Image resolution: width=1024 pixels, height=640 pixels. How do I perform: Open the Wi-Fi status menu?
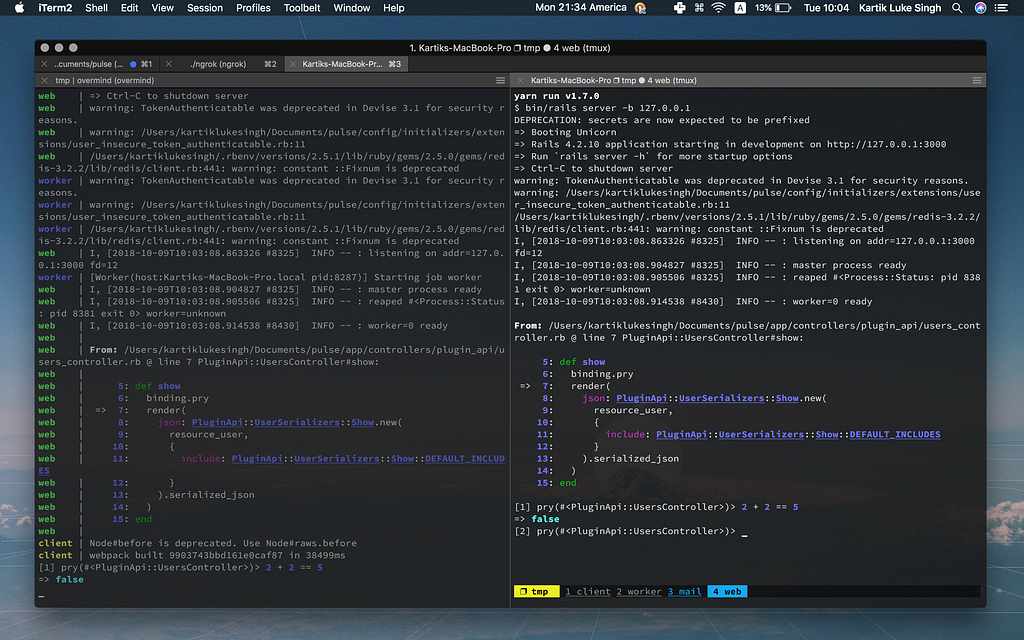click(x=718, y=8)
